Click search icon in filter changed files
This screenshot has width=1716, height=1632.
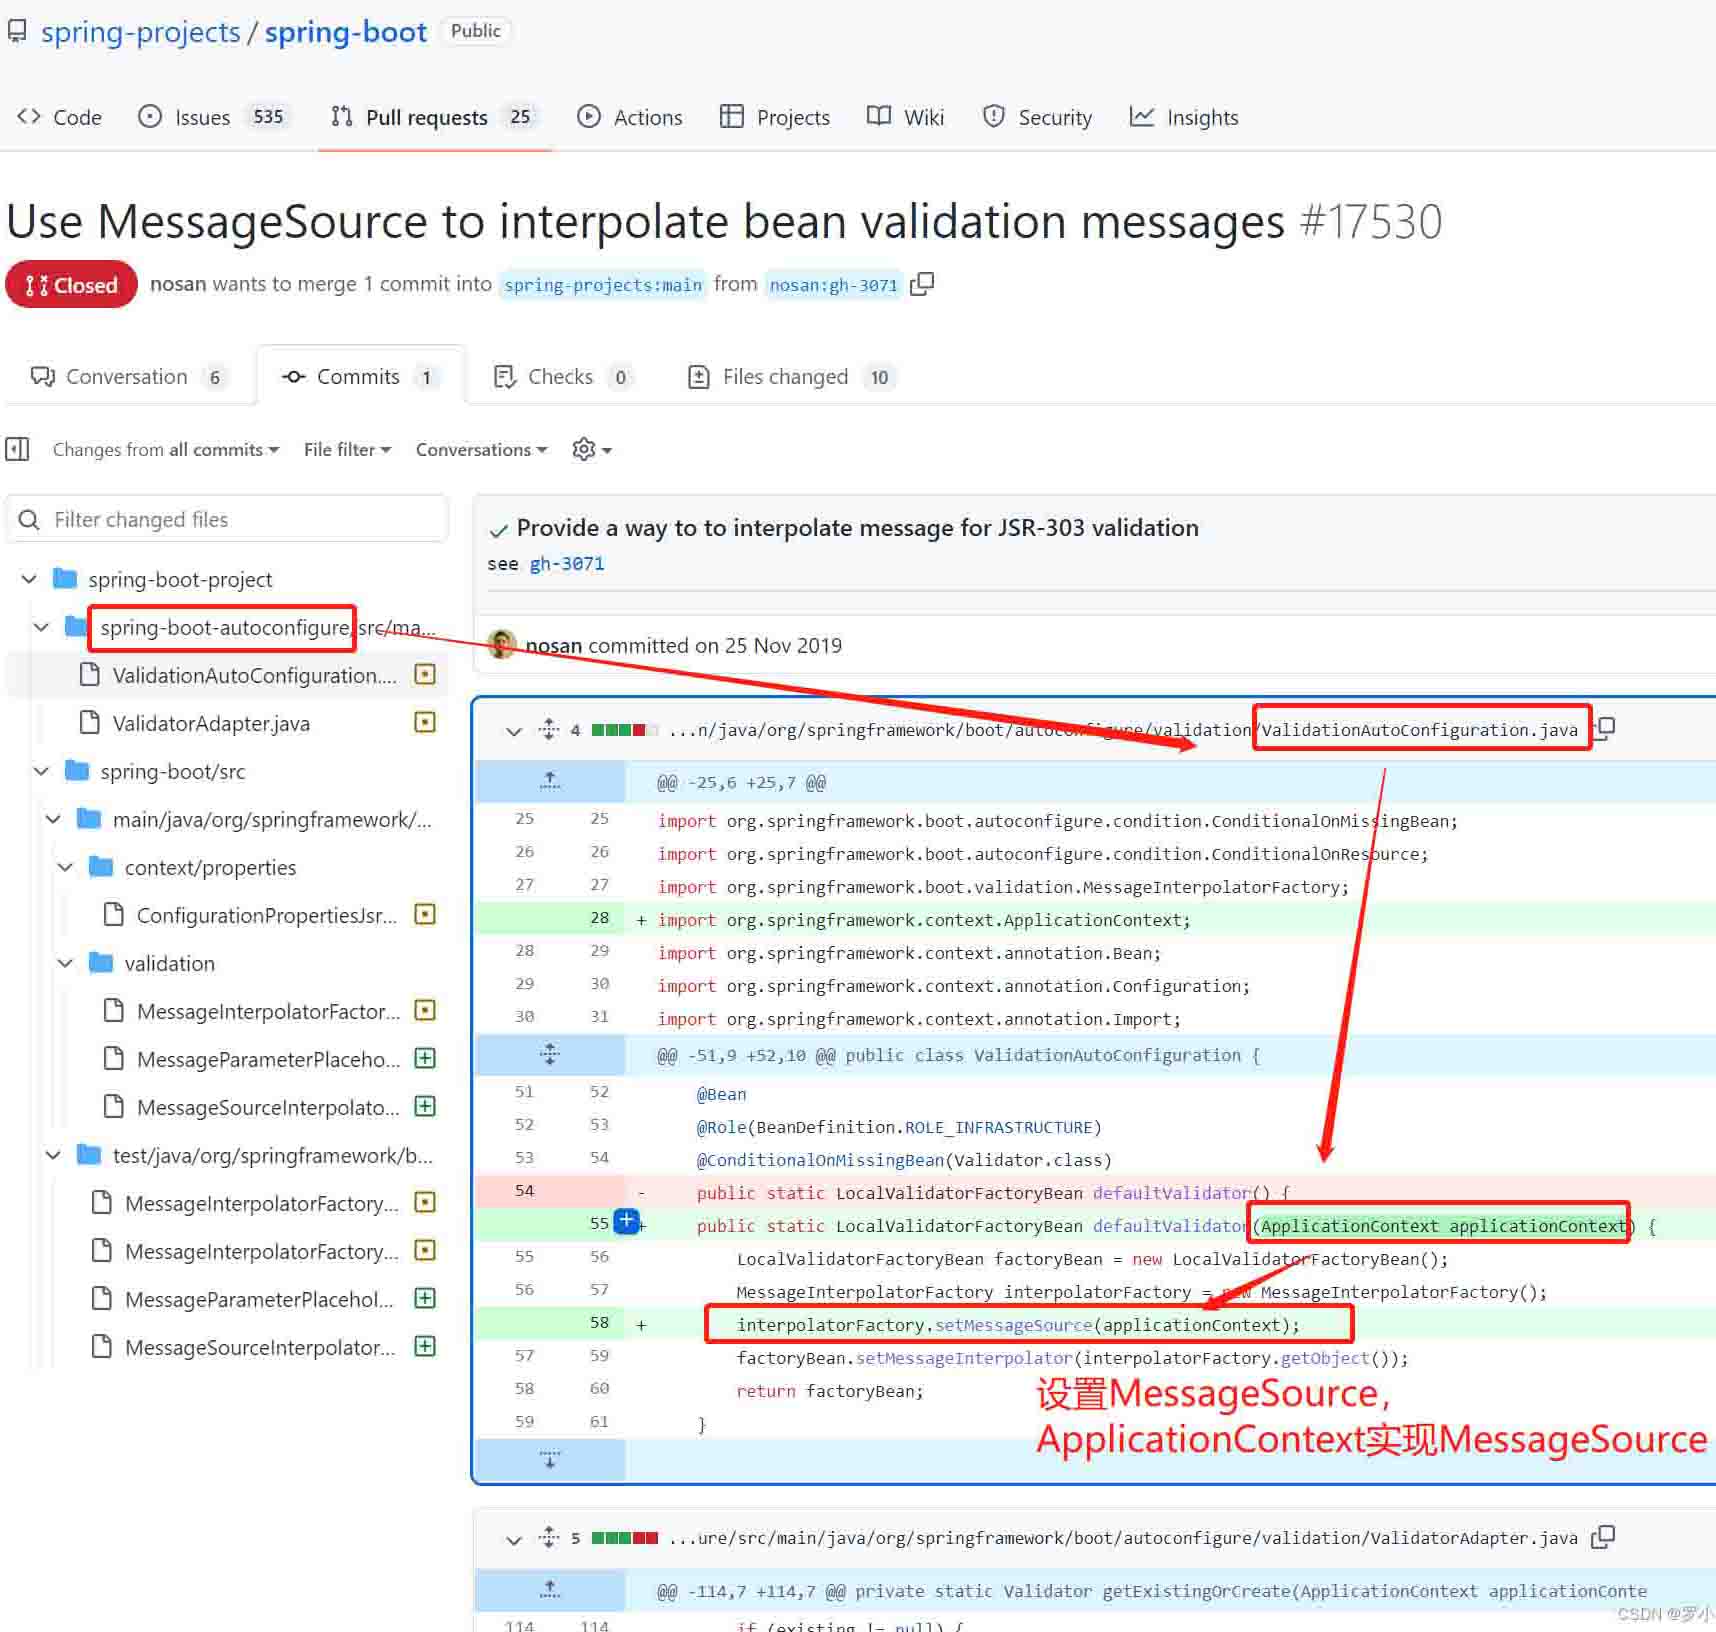[29, 519]
